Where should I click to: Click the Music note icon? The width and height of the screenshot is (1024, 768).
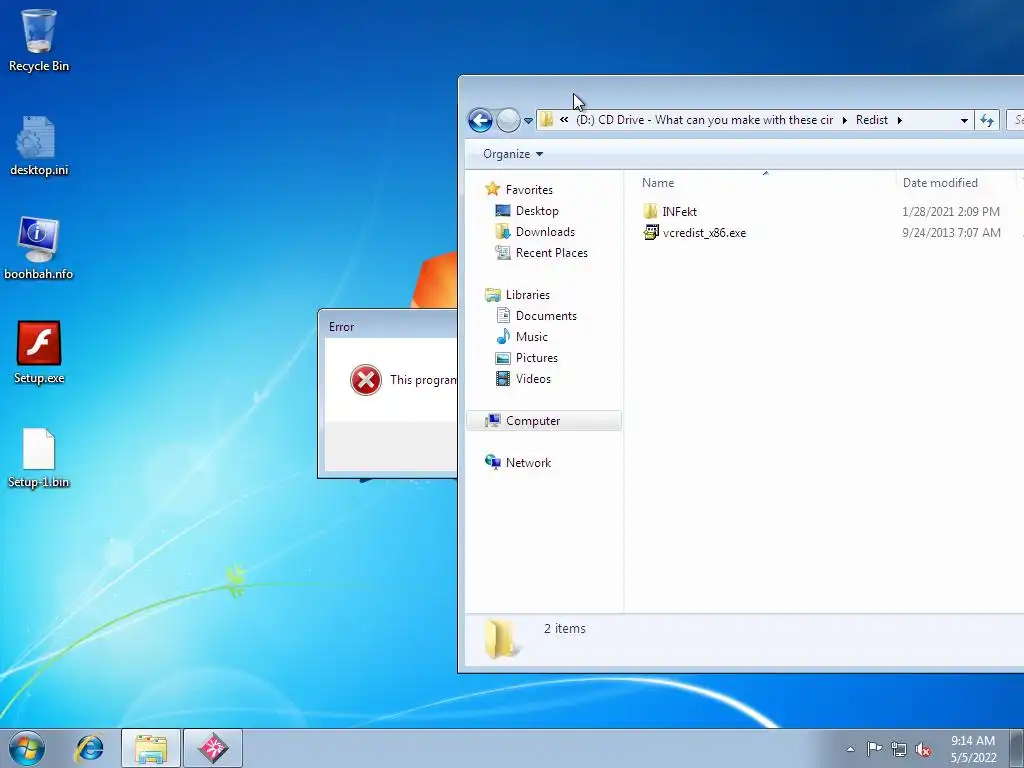point(503,336)
